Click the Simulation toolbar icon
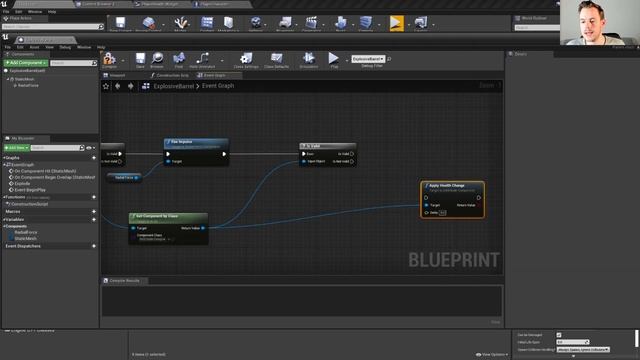This screenshot has width=640, height=360. click(x=309, y=60)
